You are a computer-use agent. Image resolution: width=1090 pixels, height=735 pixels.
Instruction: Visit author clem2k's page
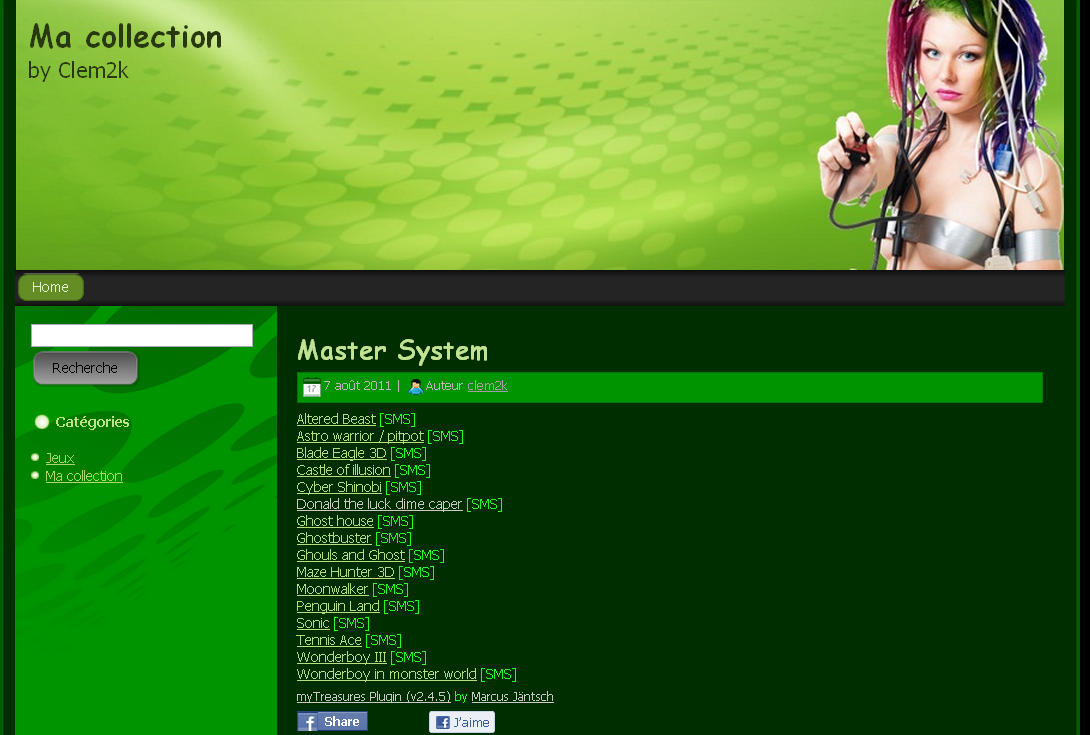click(487, 385)
